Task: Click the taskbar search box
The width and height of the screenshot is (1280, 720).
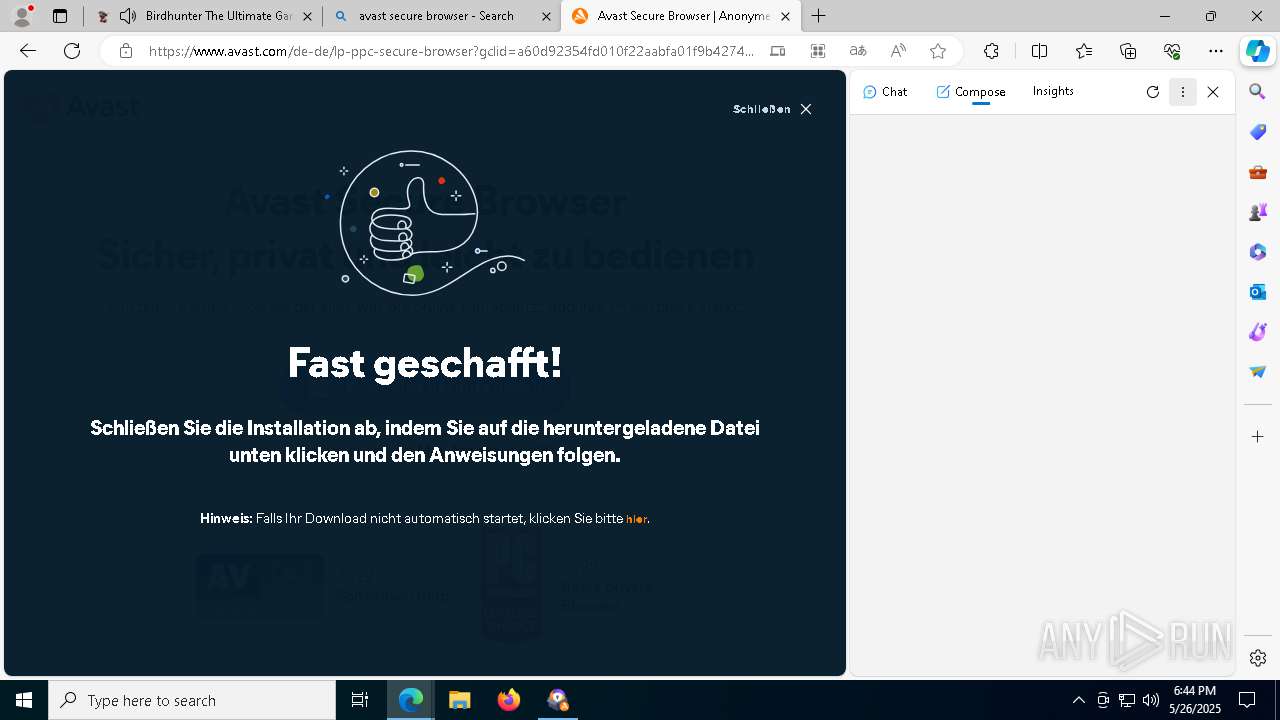Action: coord(192,700)
